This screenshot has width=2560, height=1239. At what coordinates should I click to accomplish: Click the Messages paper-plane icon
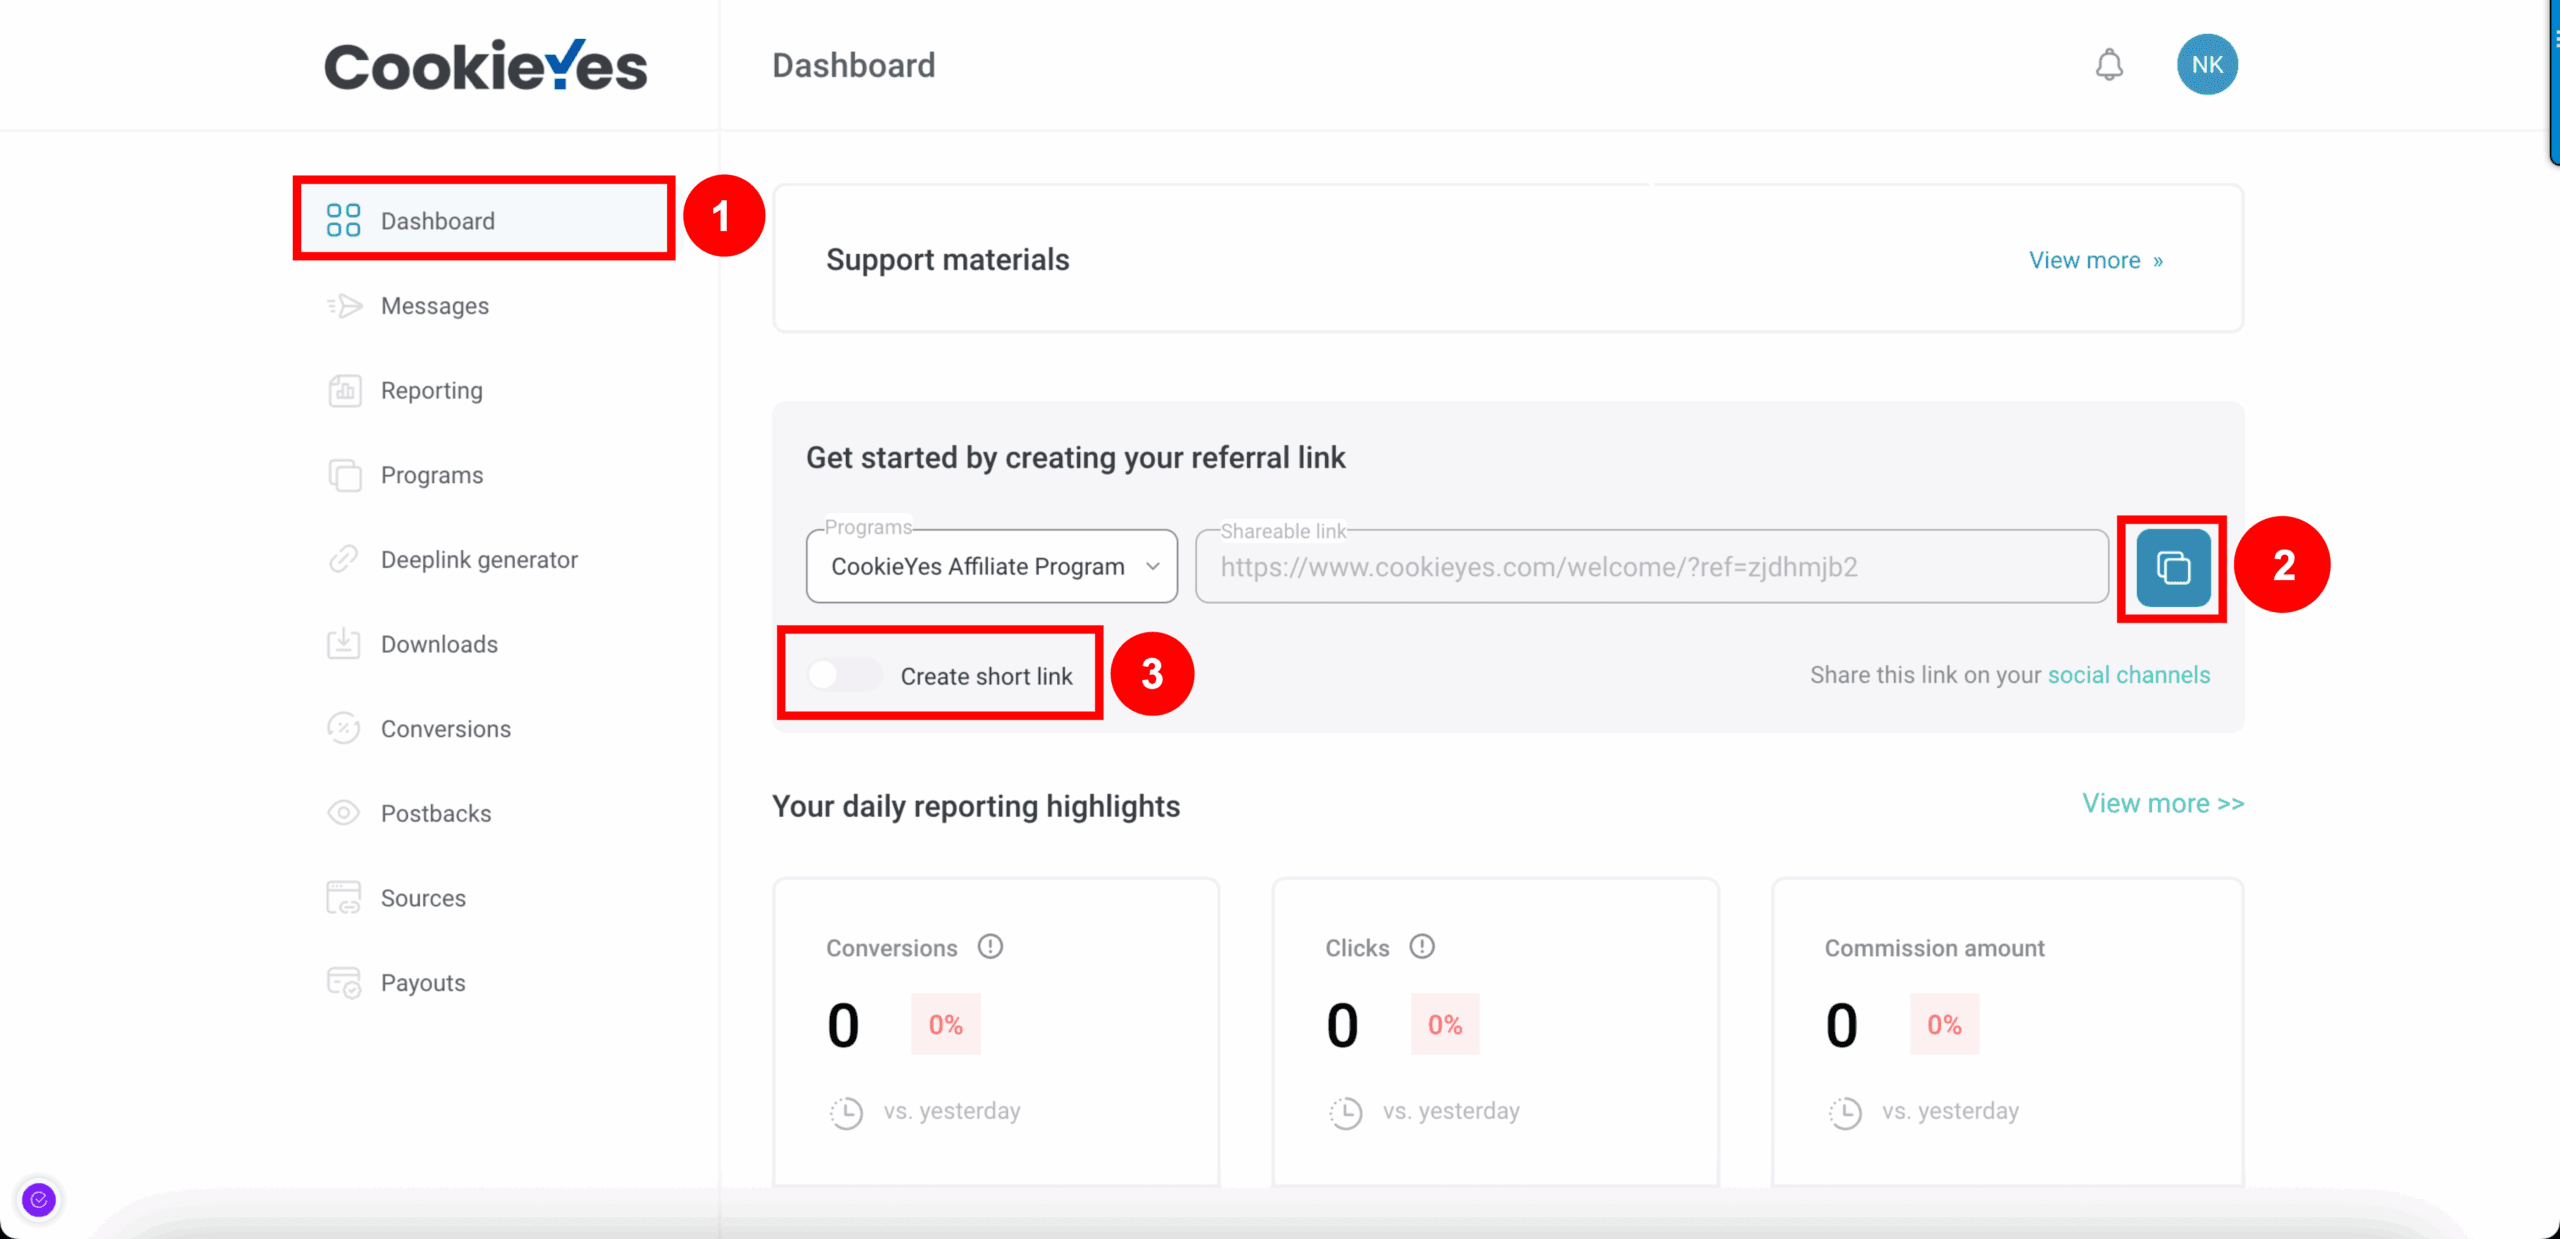(343, 305)
